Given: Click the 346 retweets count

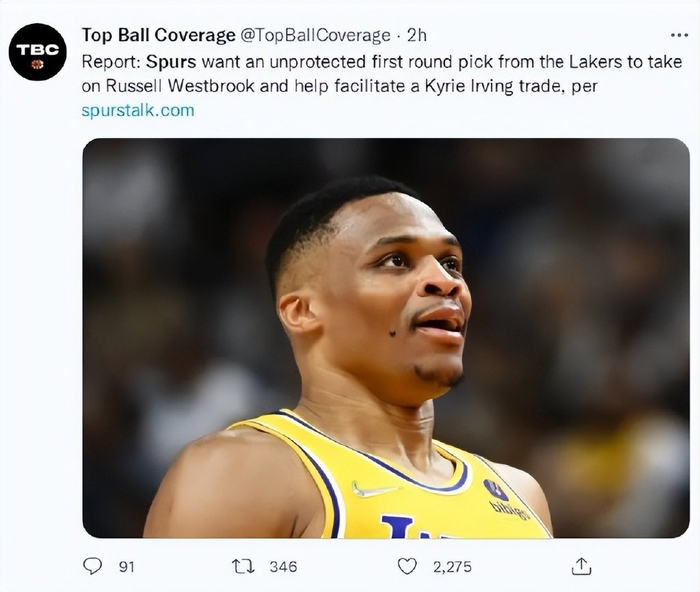Looking at the screenshot, I should (283, 566).
